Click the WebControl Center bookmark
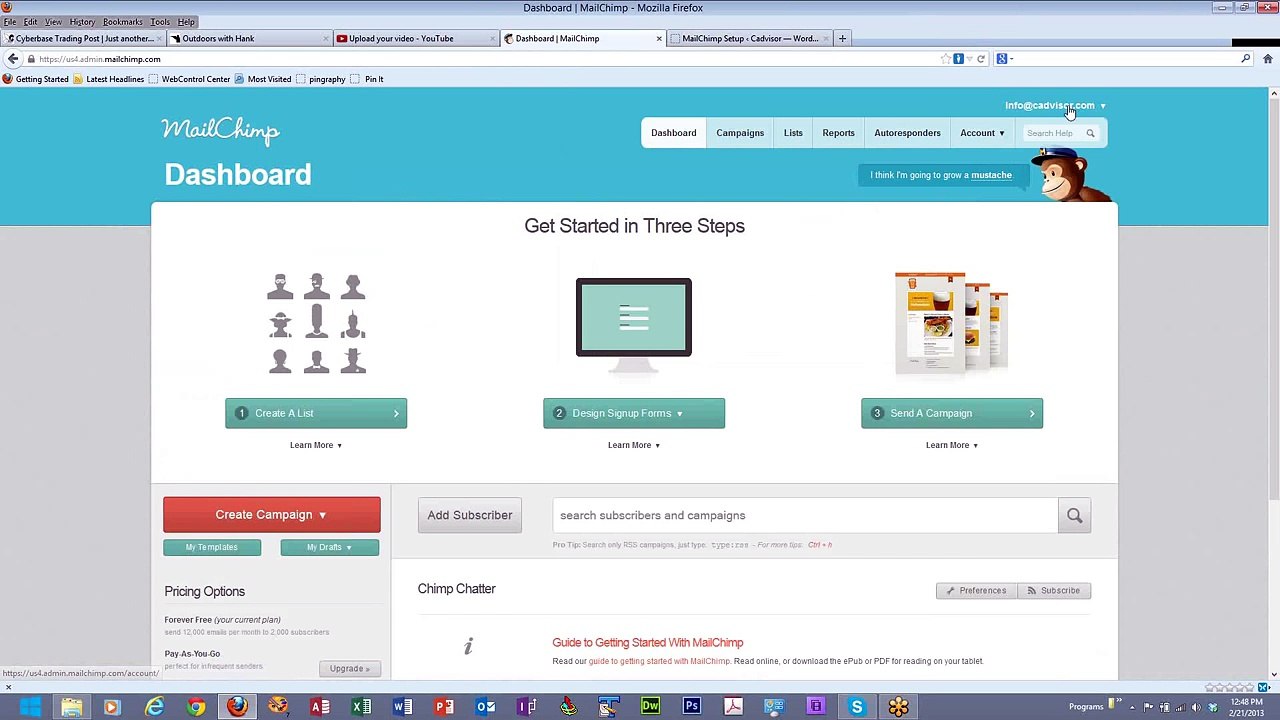 [189, 79]
